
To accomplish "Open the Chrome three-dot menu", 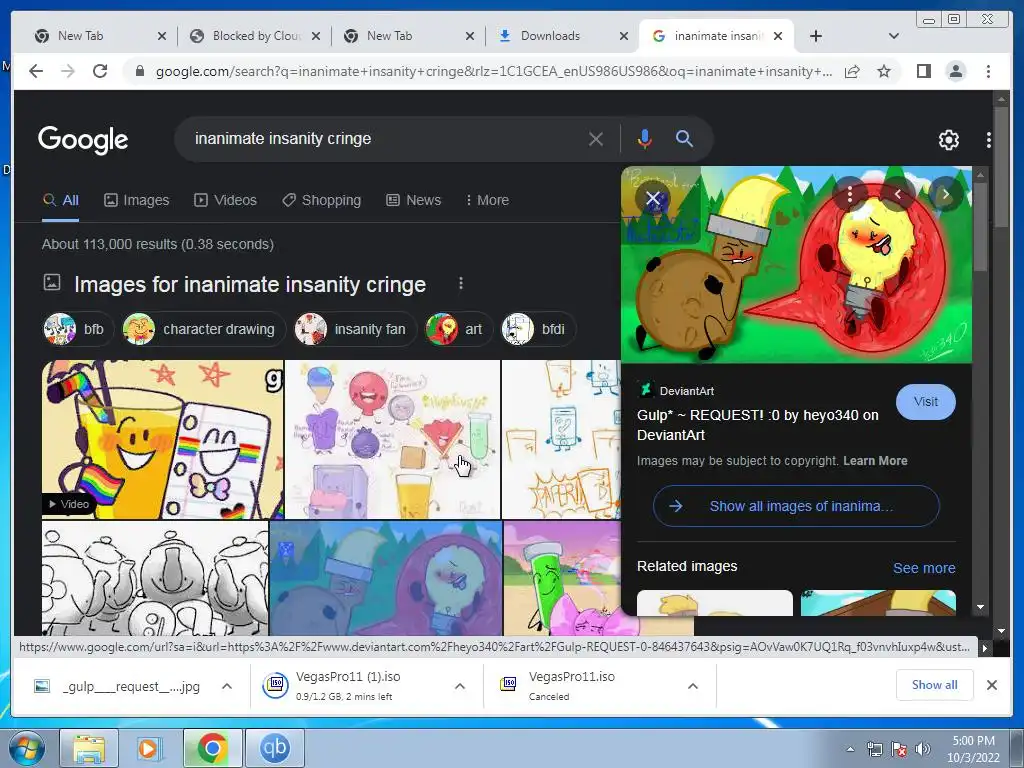I will [x=988, y=71].
